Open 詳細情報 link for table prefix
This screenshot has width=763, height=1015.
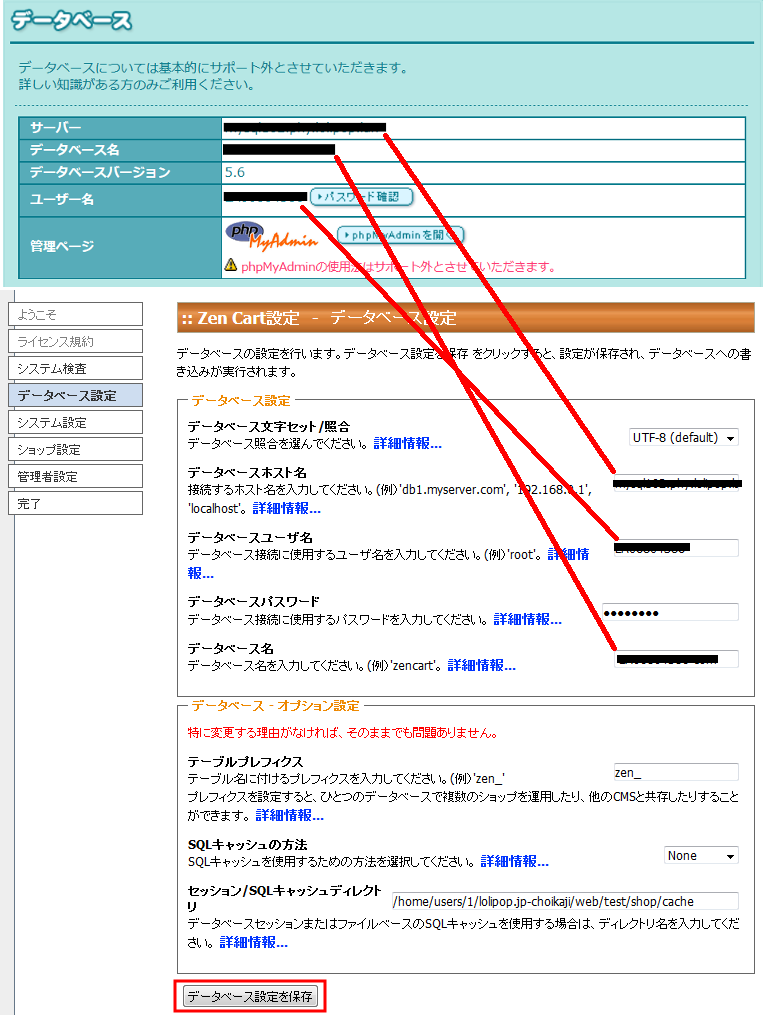(x=290, y=815)
